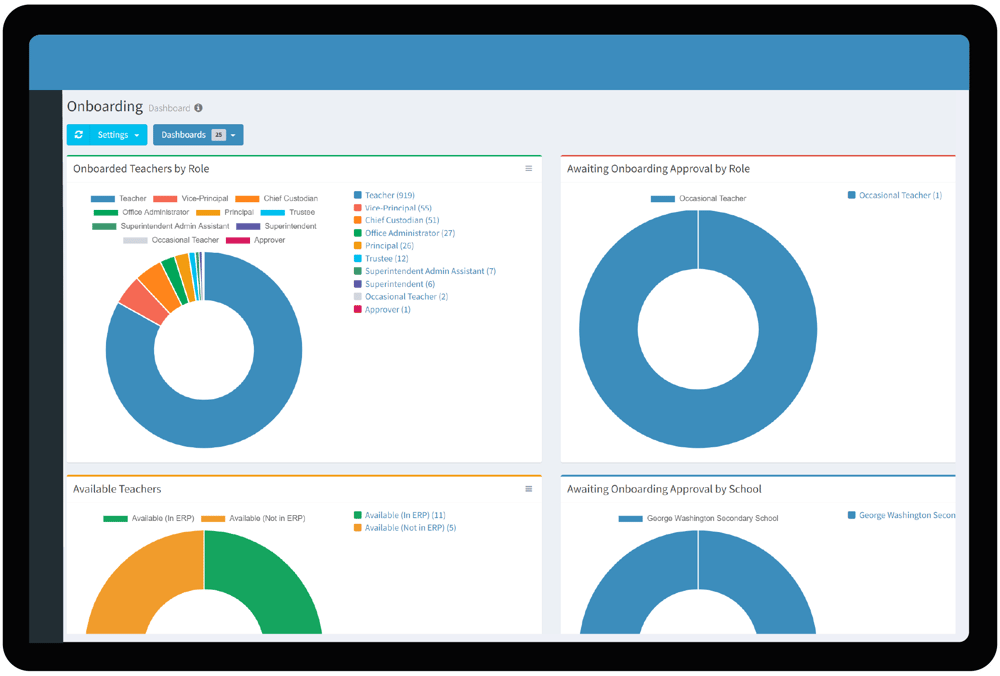Screen dimensions: 1000x676
Task: Open the Vice-Principal (55) link
Action: pyautogui.click(x=398, y=208)
